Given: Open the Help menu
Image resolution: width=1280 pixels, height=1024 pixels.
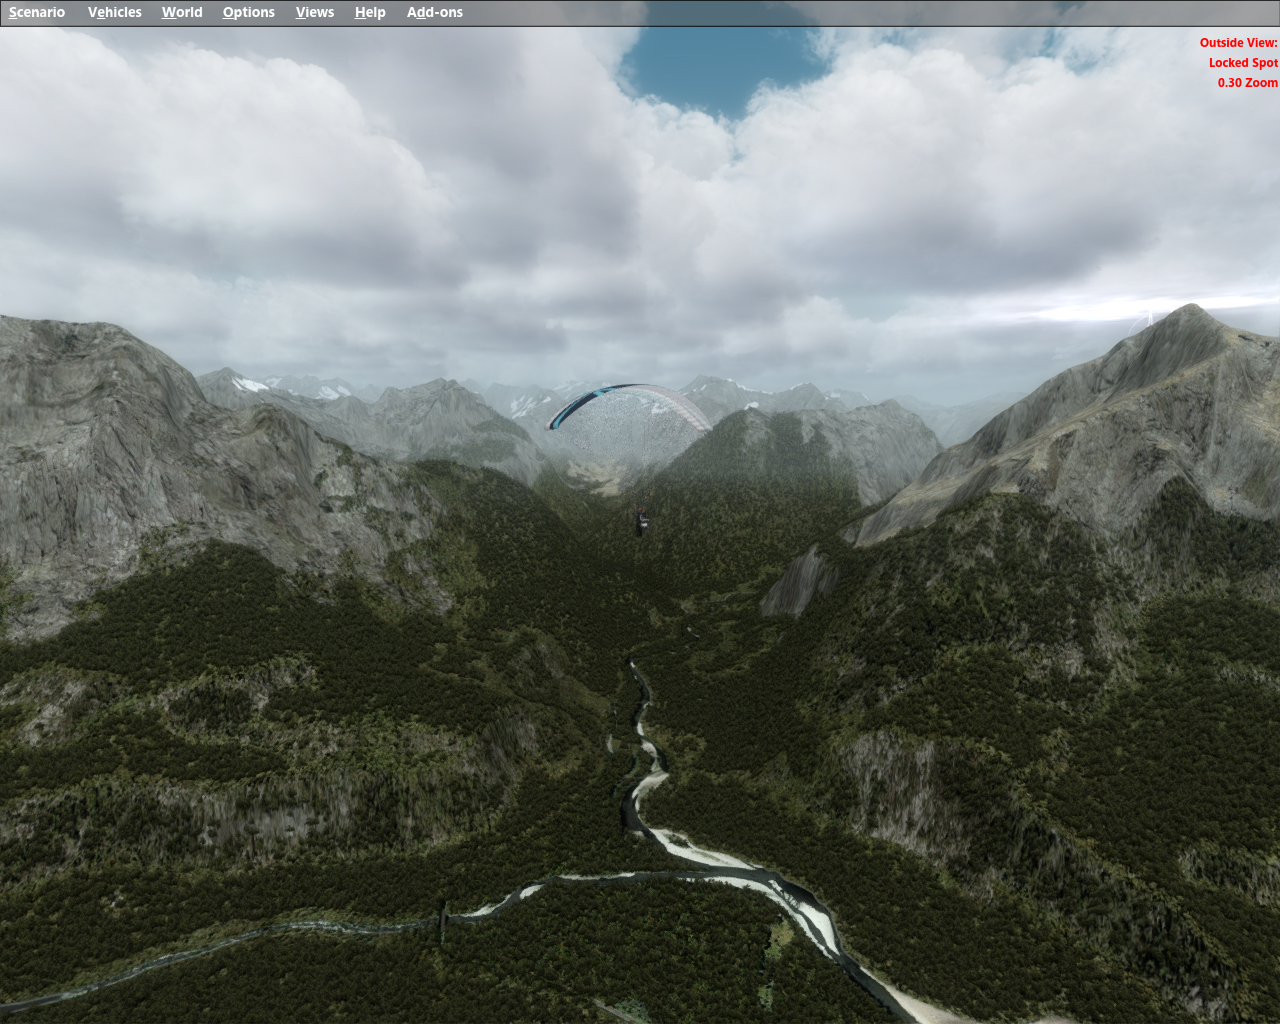Looking at the screenshot, I should pos(370,13).
